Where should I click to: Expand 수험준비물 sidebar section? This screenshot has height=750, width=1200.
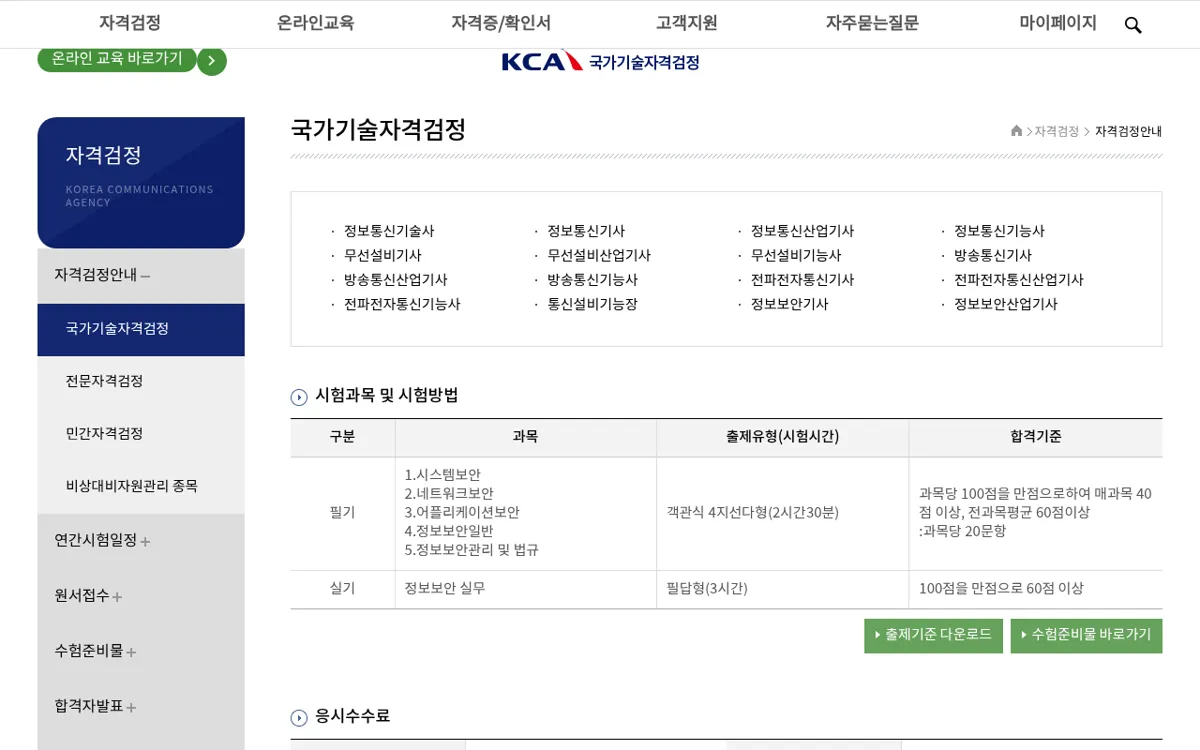tap(141, 651)
